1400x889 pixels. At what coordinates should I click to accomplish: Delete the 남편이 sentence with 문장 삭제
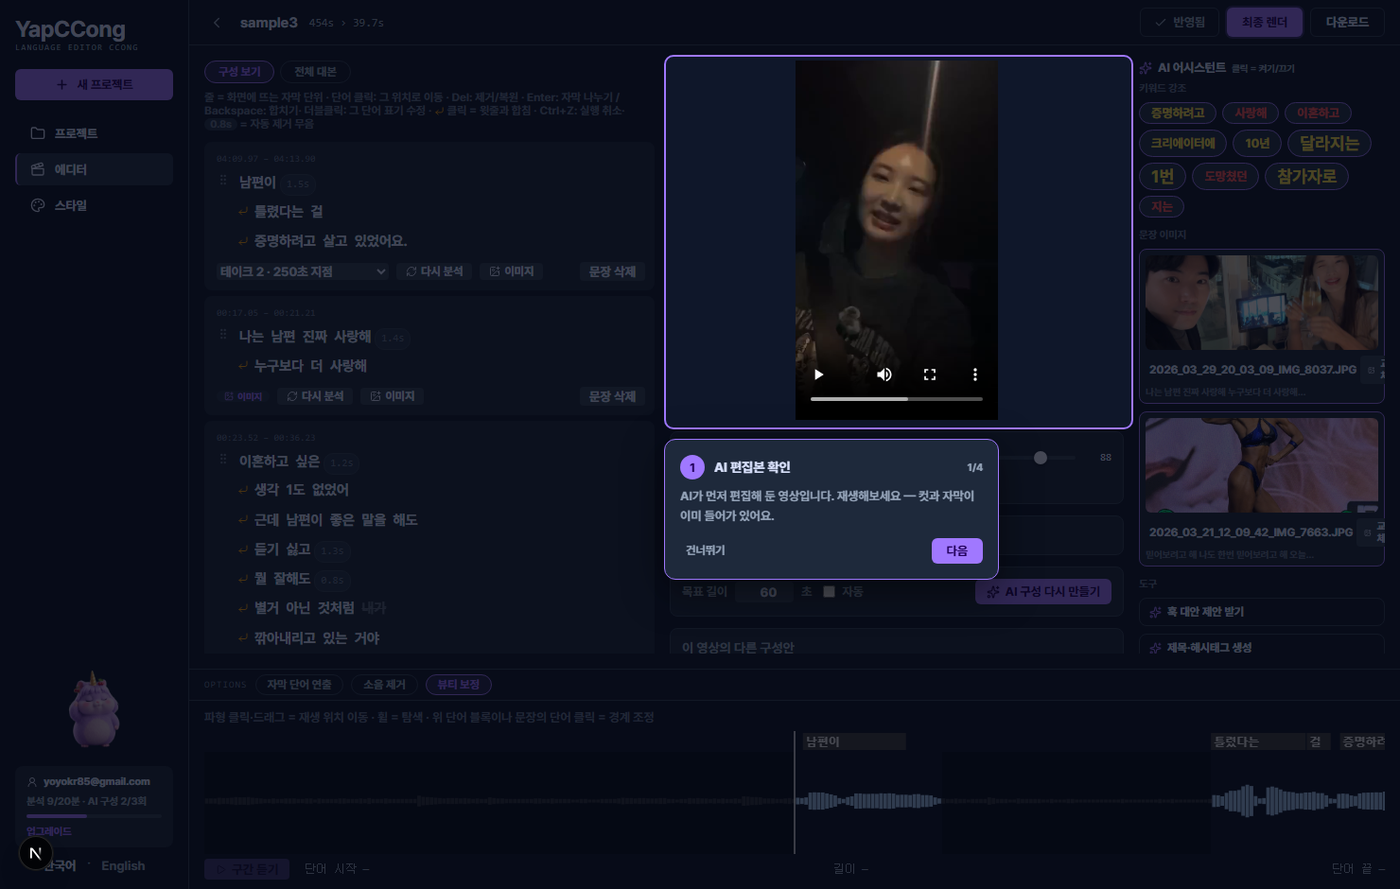[x=612, y=271]
